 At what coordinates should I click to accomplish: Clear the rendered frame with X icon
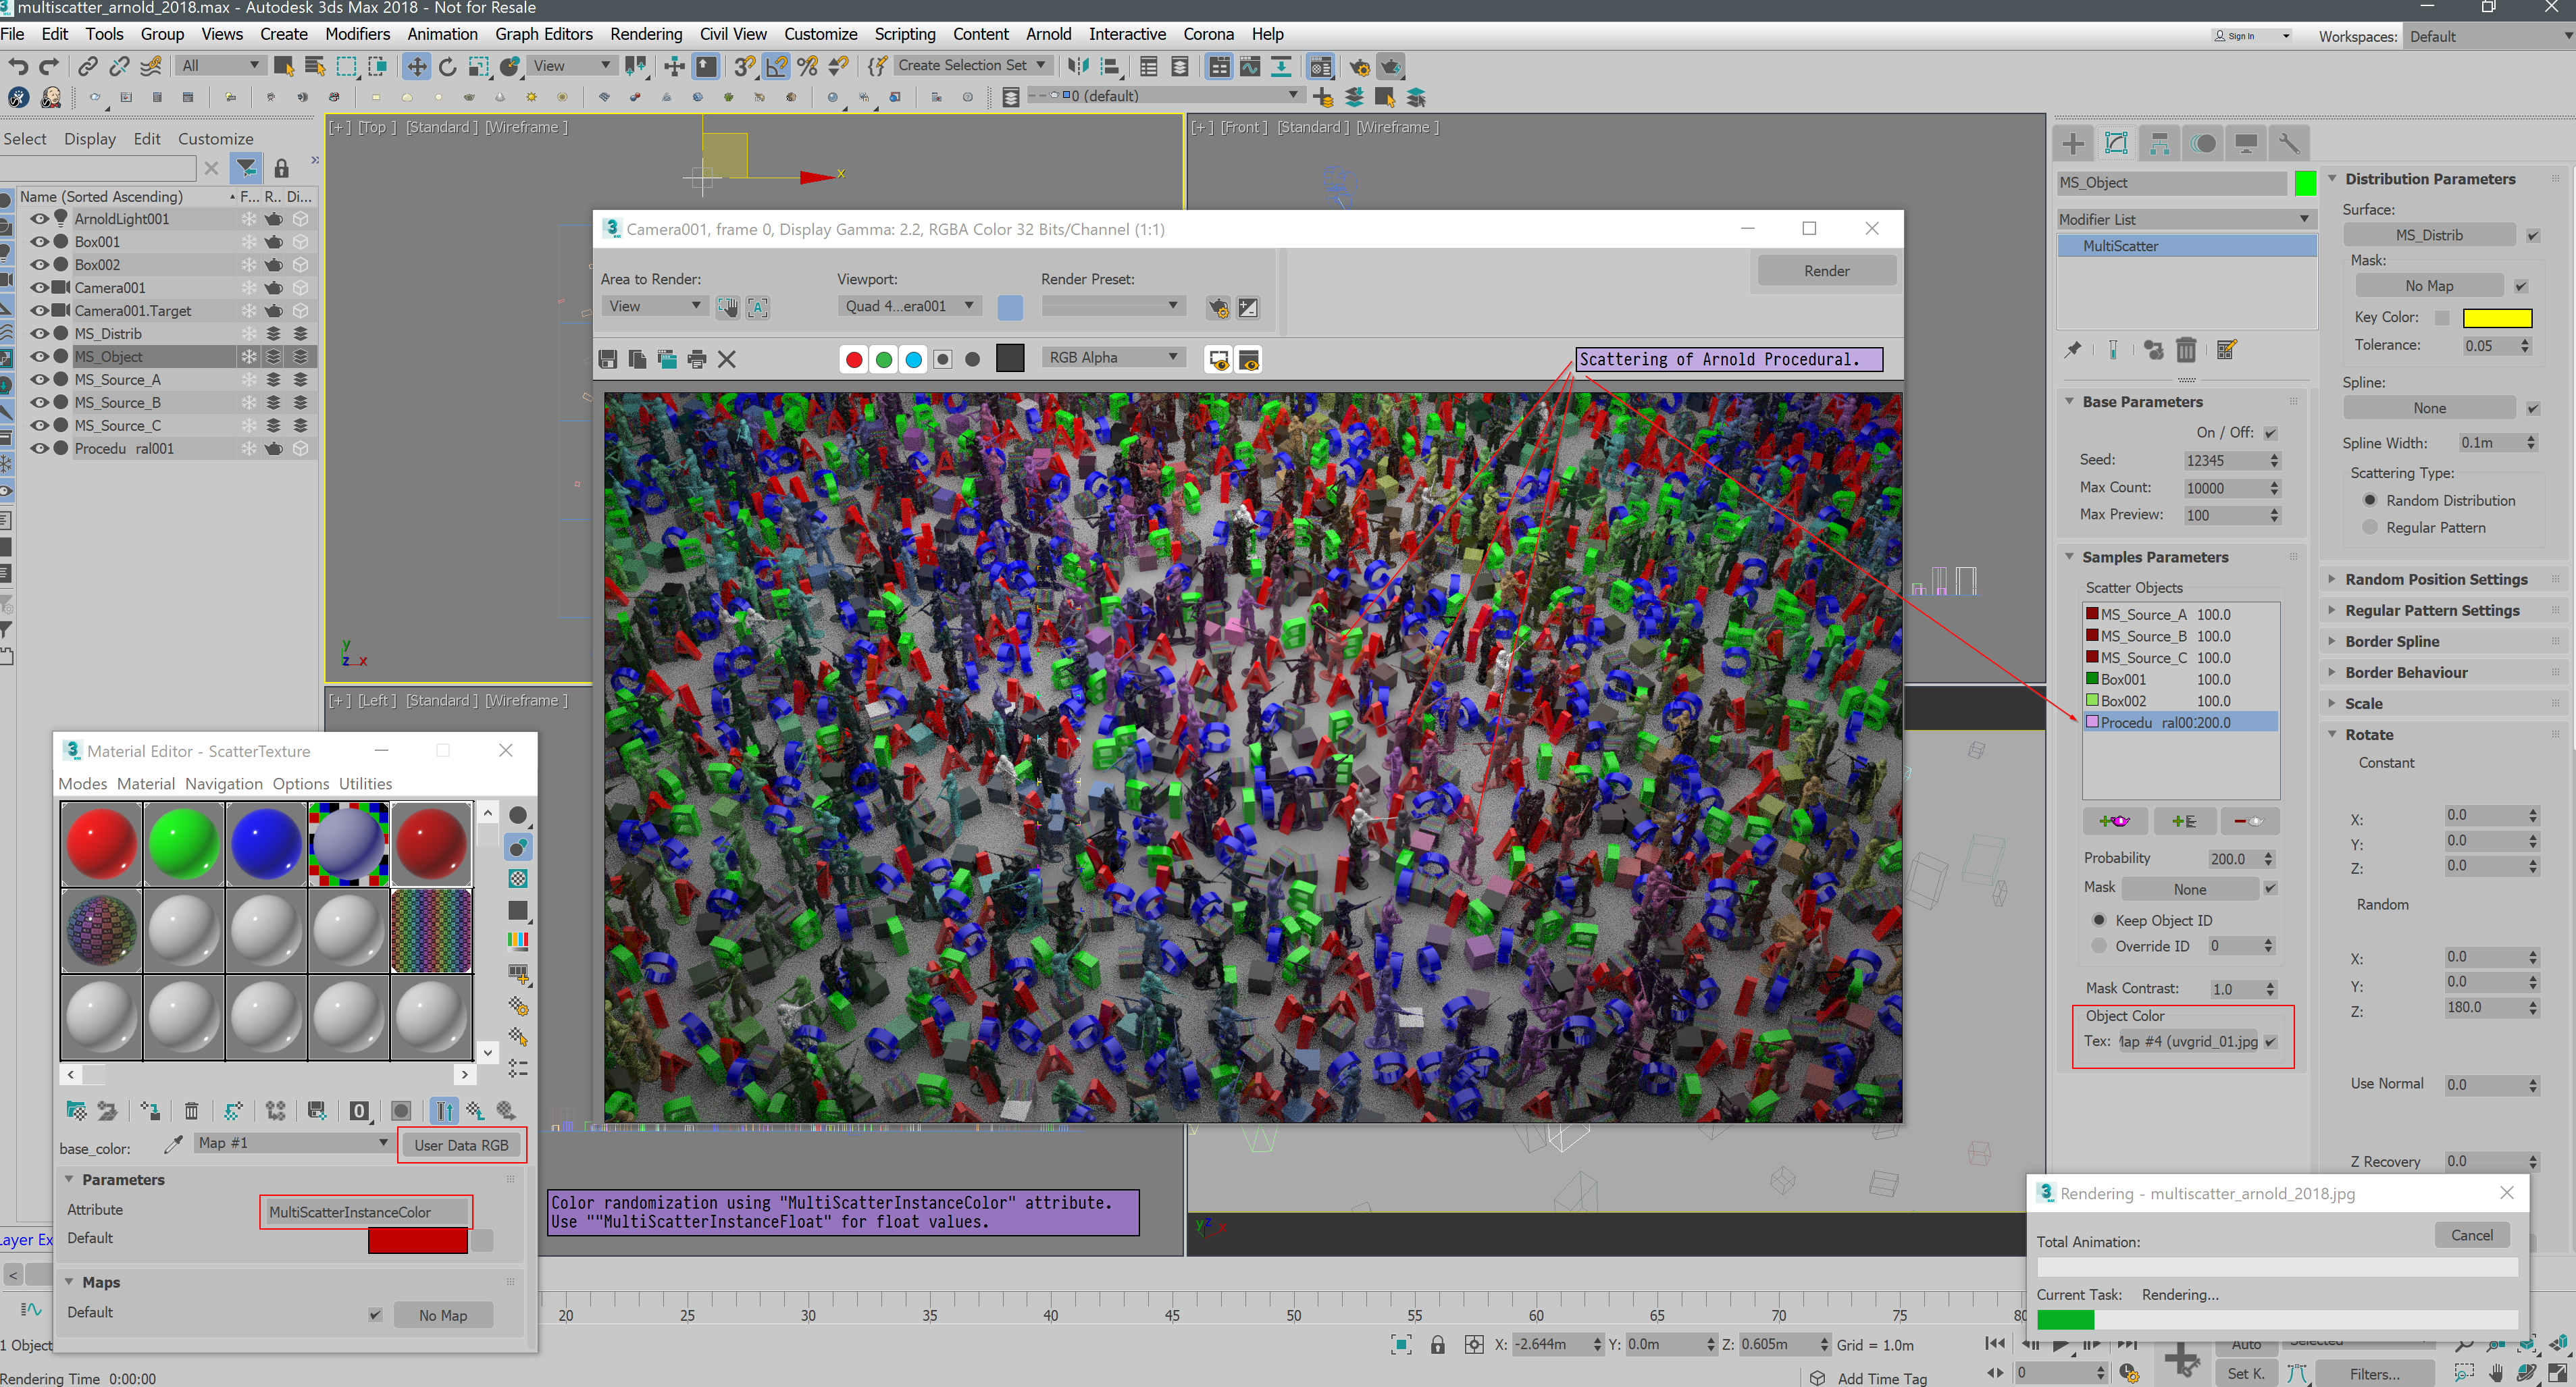(727, 359)
